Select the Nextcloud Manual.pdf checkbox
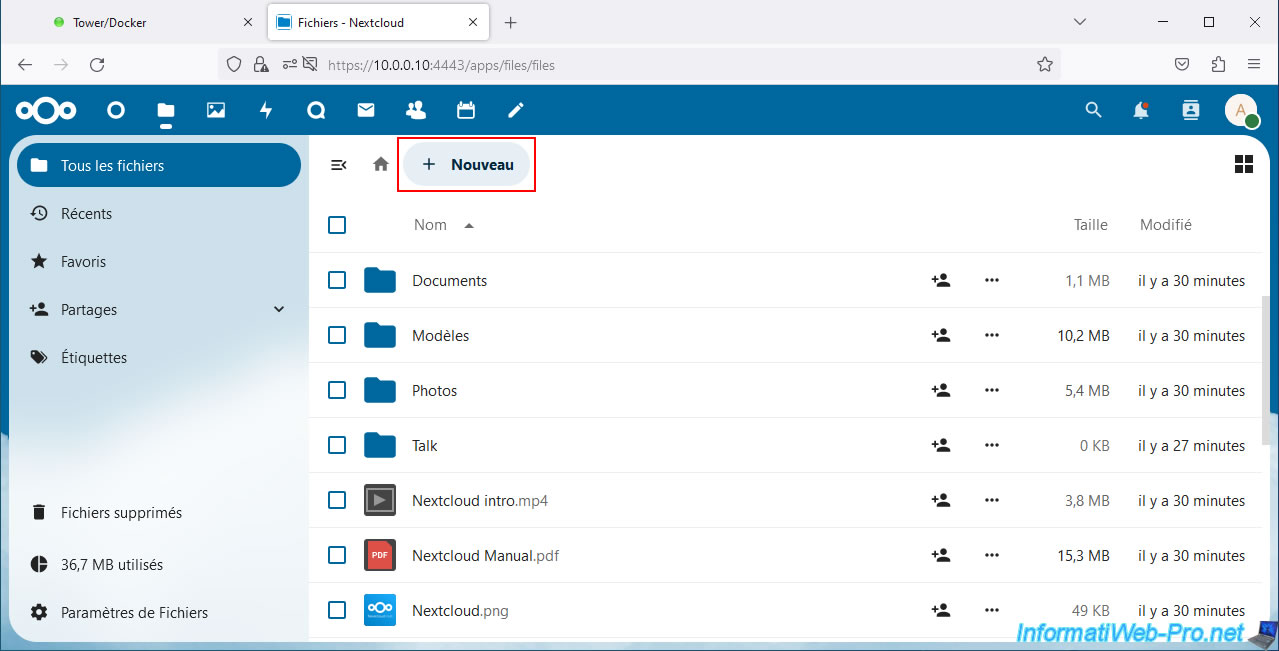The height and width of the screenshot is (651, 1279). [x=337, y=555]
